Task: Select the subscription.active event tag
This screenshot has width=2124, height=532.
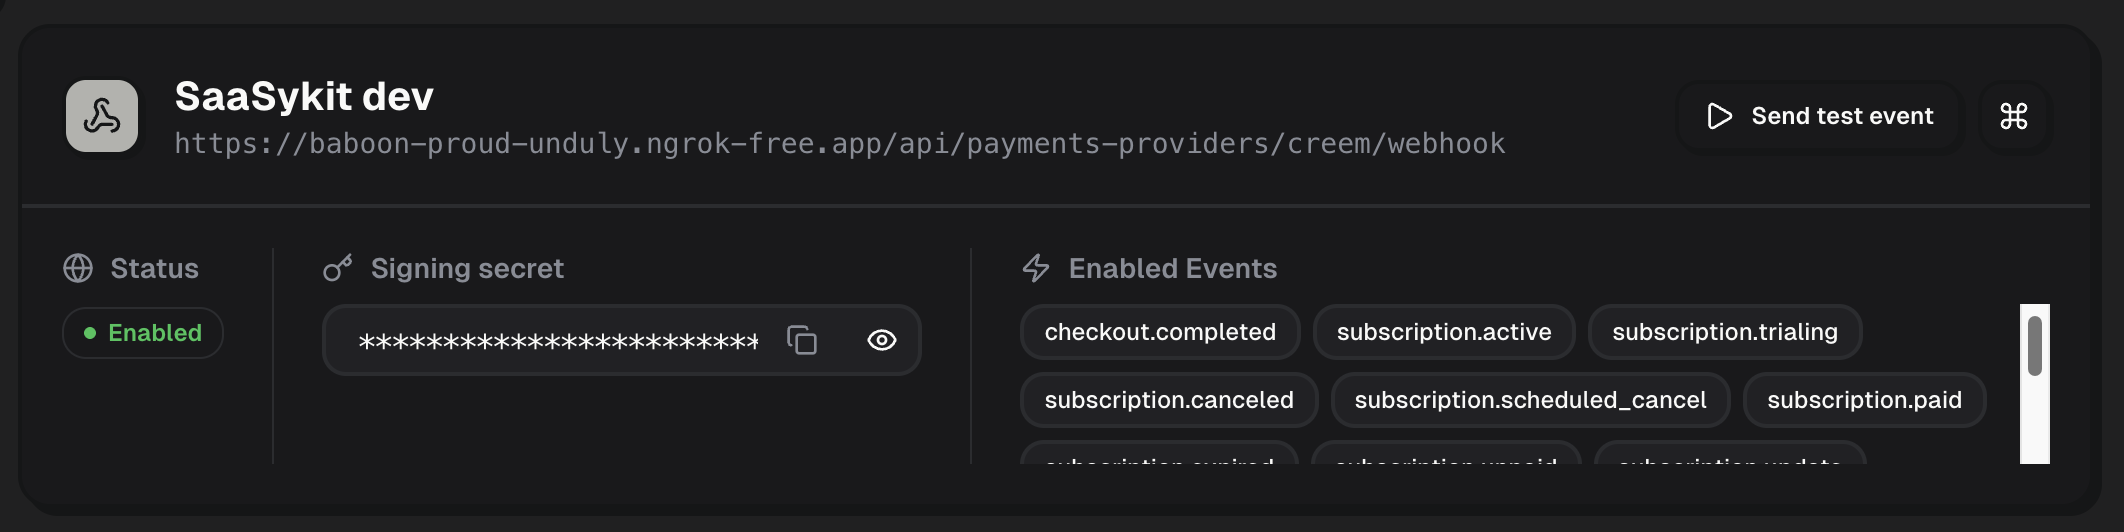Action: tap(1444, 332)
